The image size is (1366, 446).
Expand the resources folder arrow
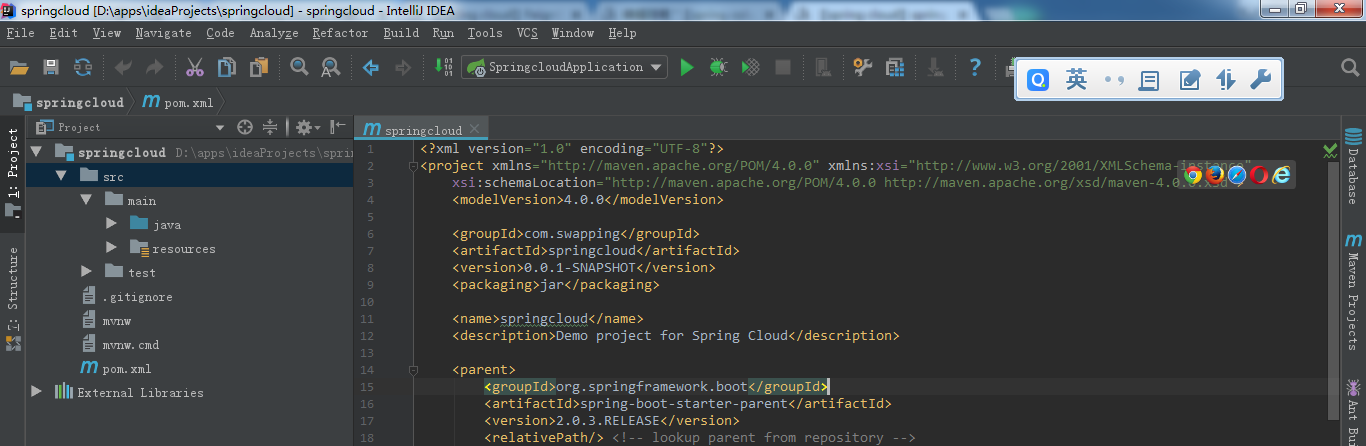pyautogui.click(x=112, y=248)
